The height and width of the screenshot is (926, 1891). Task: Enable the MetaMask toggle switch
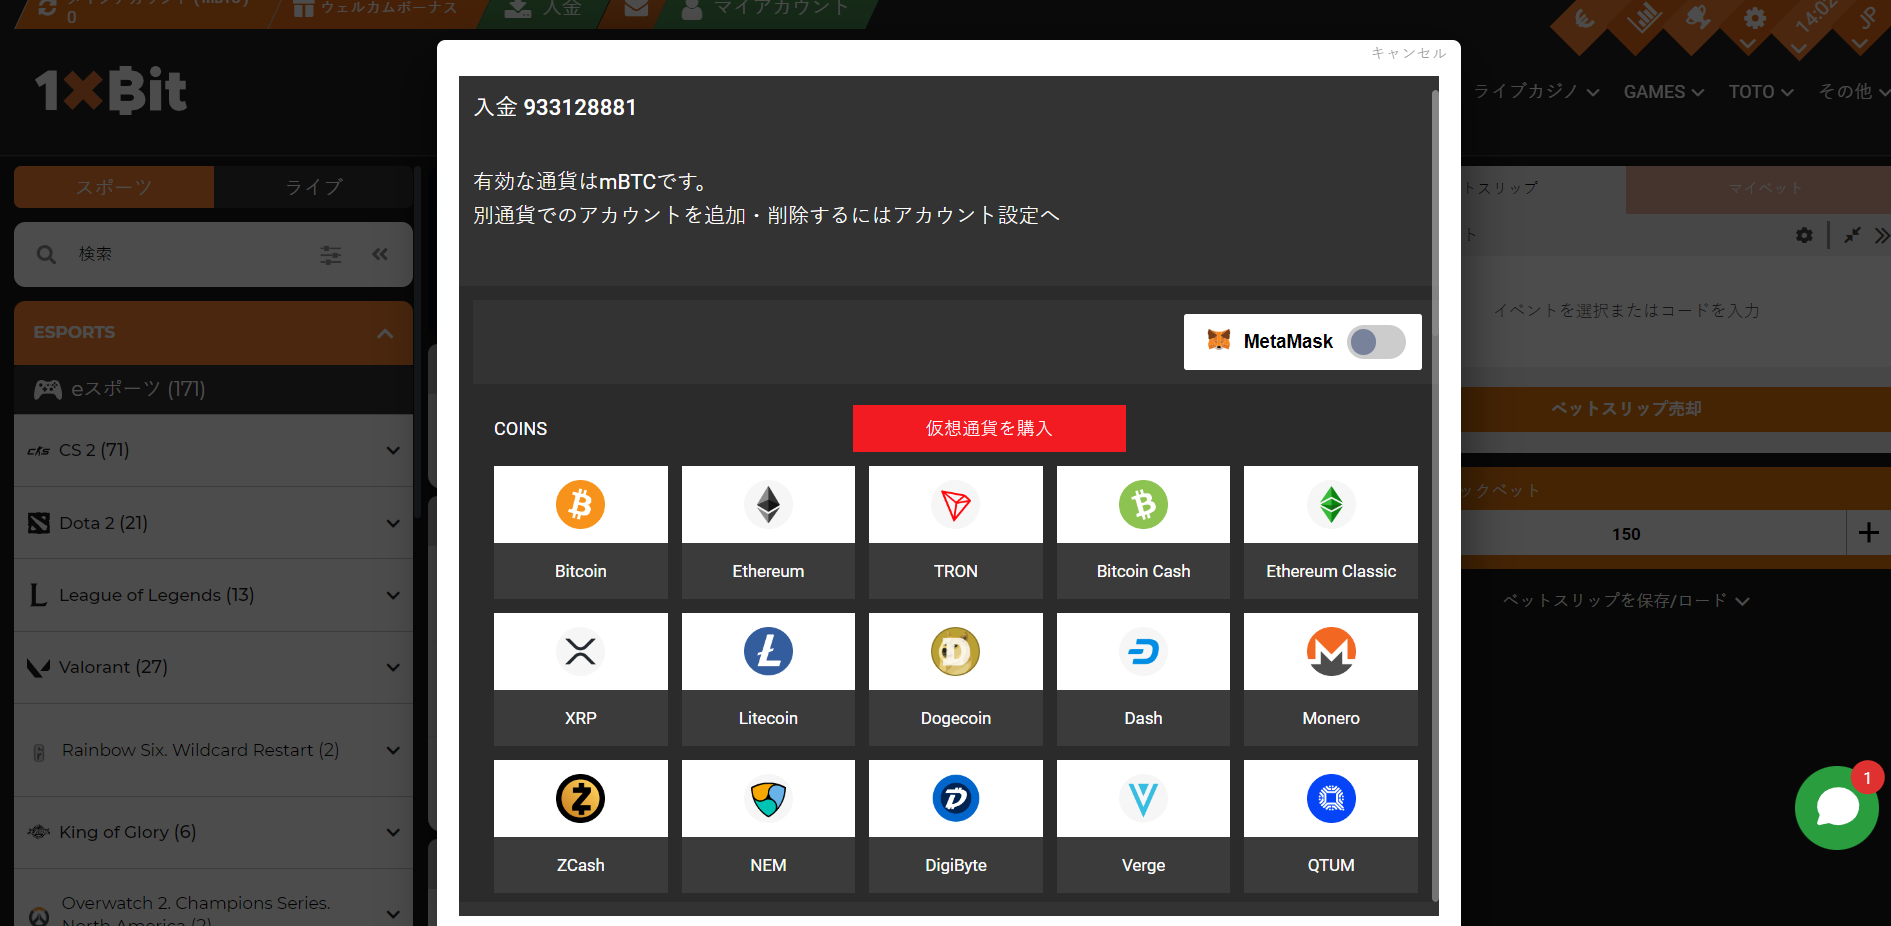(x=1376, y=342)
